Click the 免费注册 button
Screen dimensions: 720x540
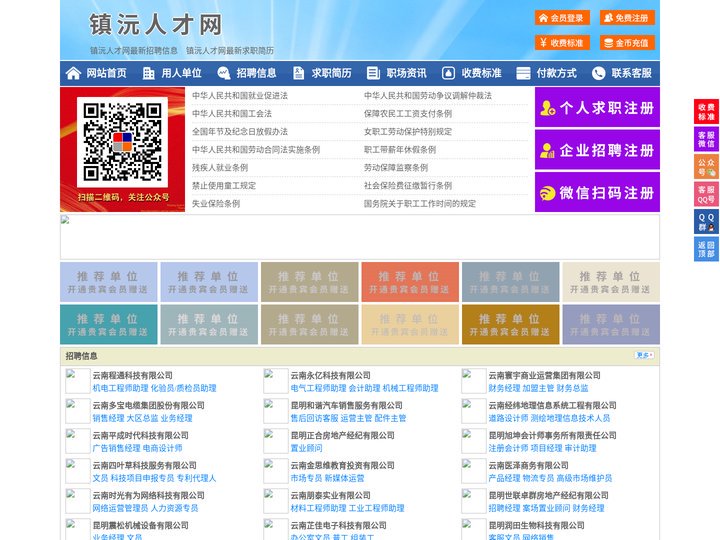point(627,18)
